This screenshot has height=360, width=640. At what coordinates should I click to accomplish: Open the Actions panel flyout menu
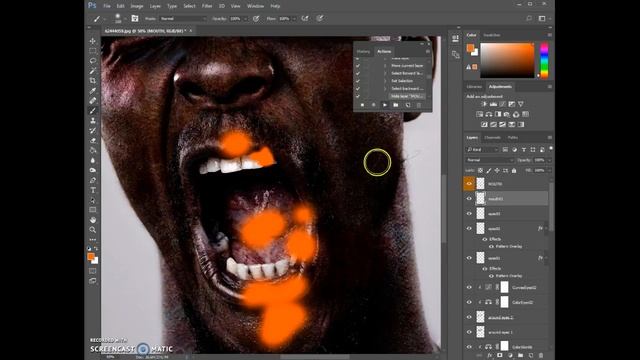click(x=427, y=51)
